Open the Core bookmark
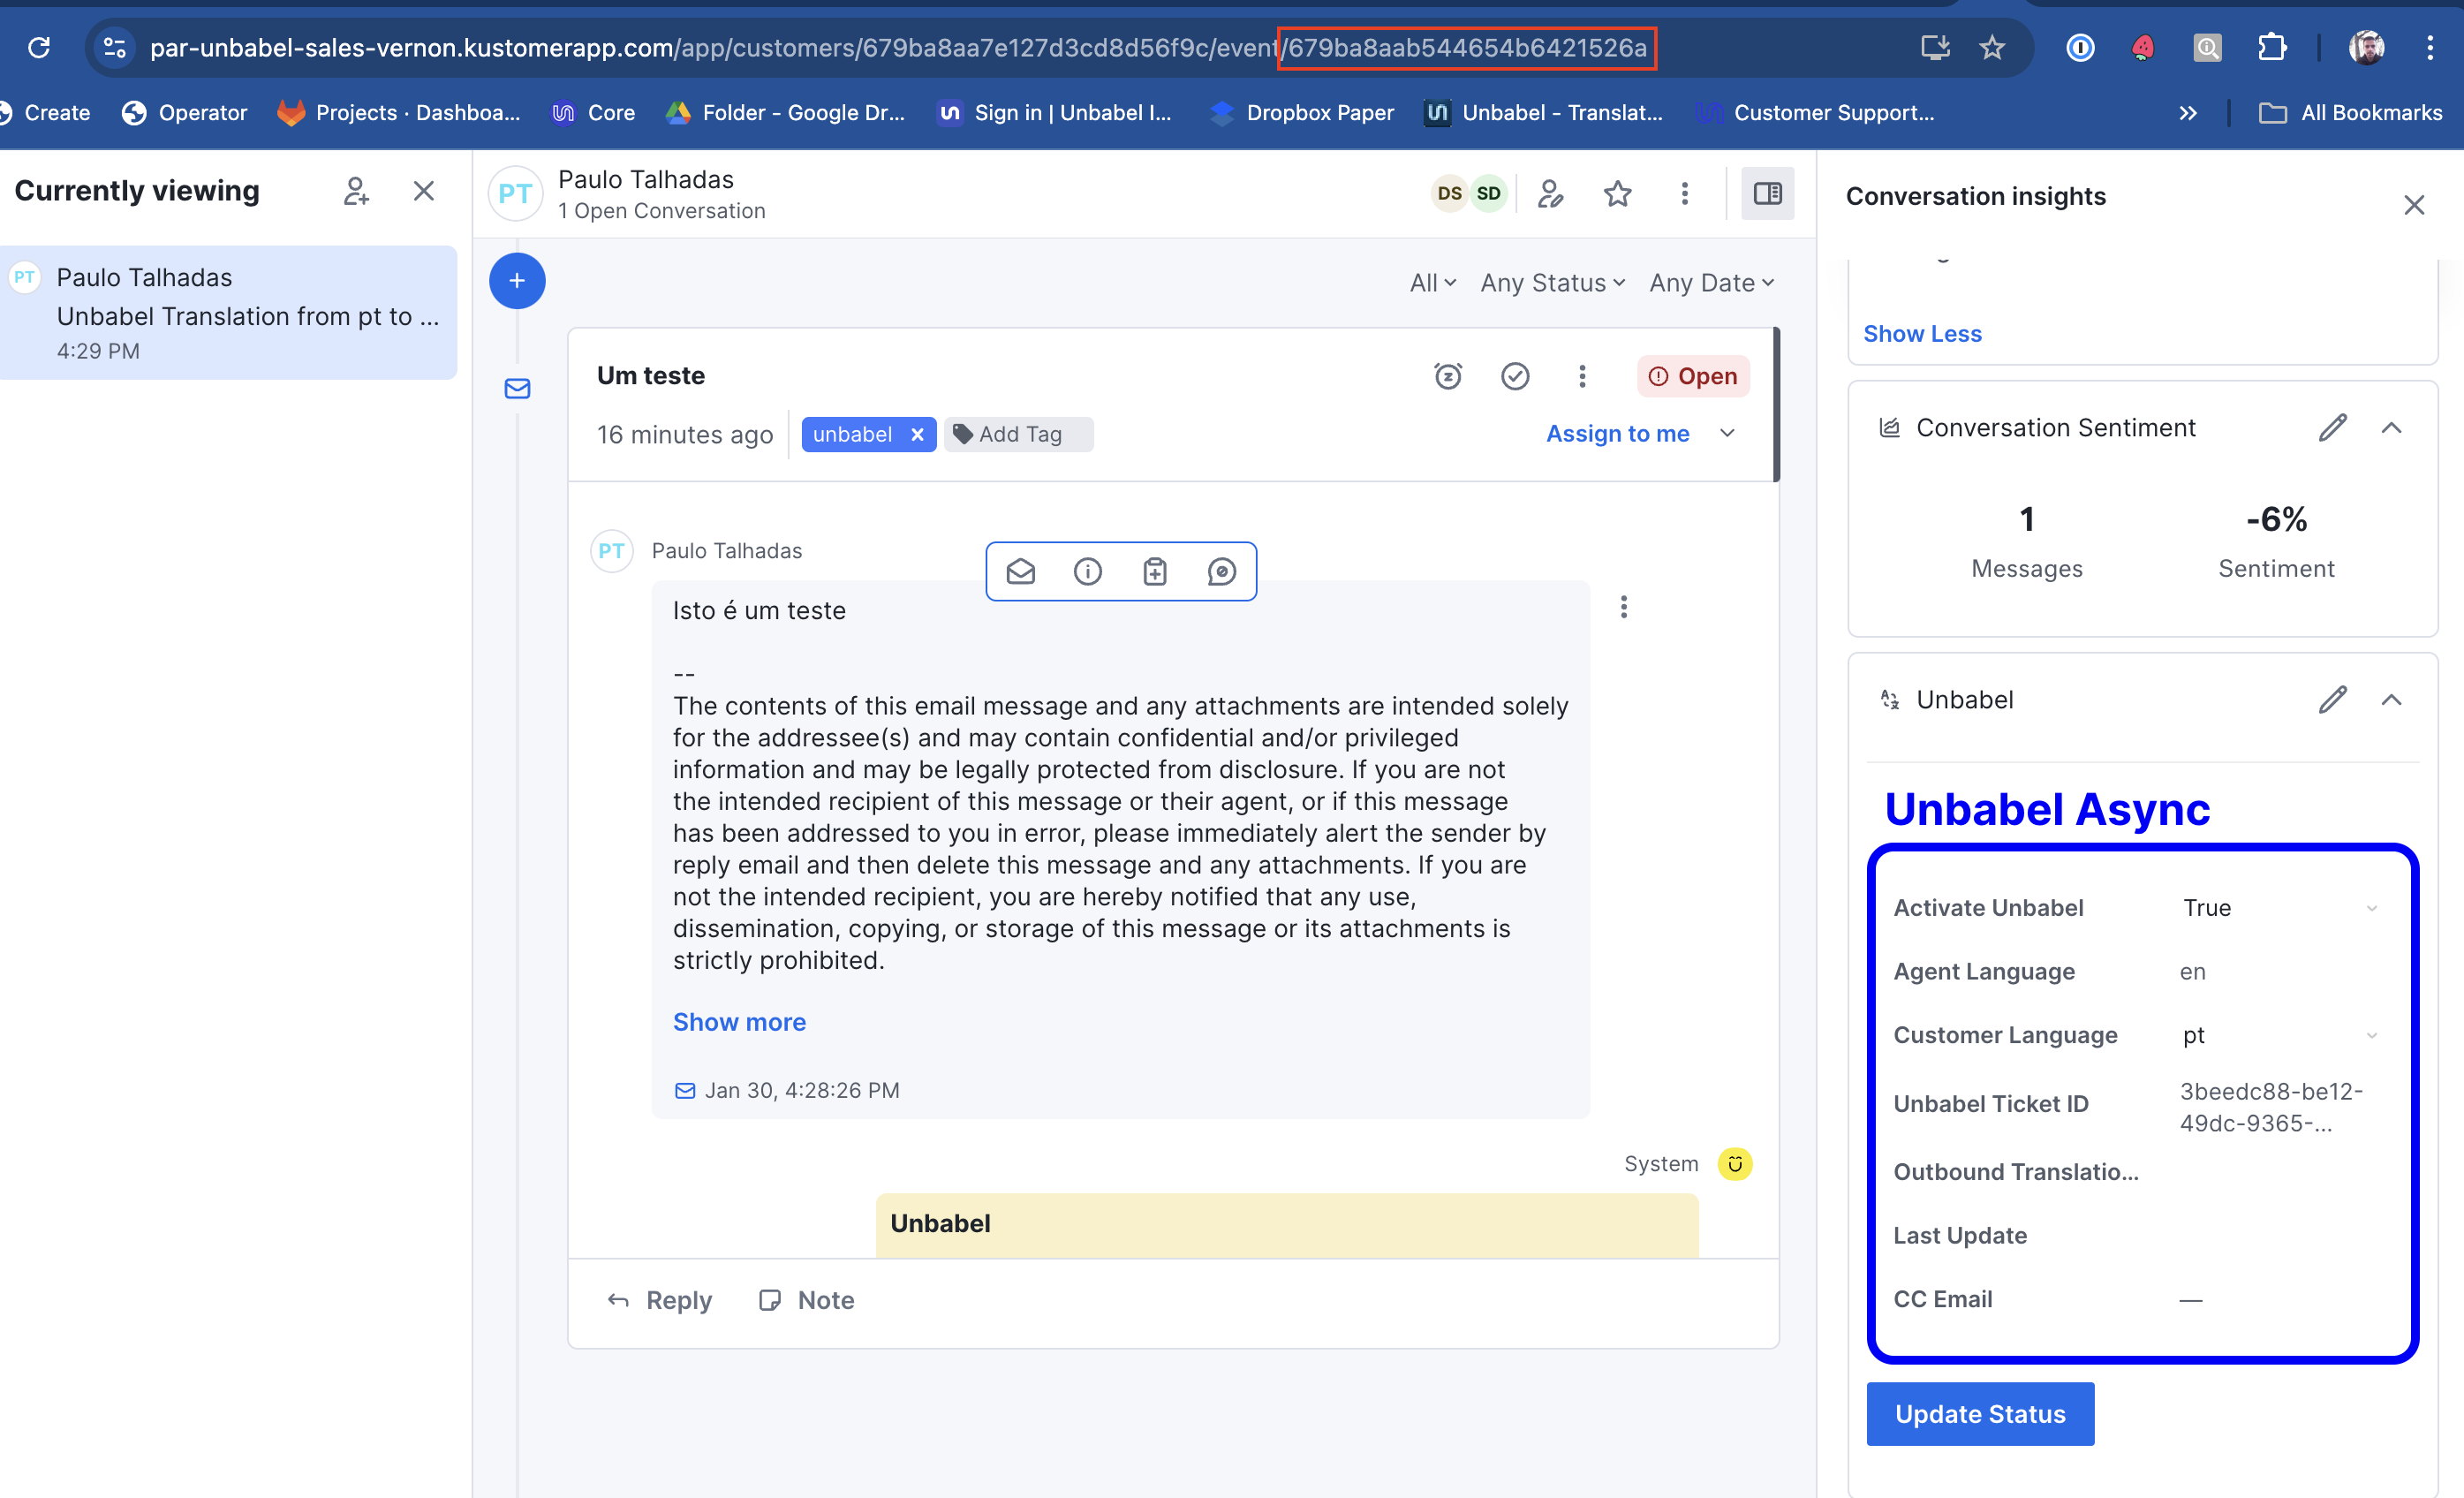This screenshot has width=2464, height=1498. pyautogui.click(x=593, y=113)
